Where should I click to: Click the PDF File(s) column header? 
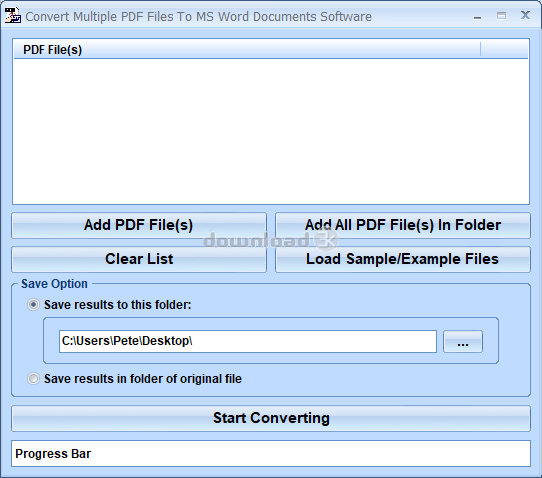[x=247, y=49]
